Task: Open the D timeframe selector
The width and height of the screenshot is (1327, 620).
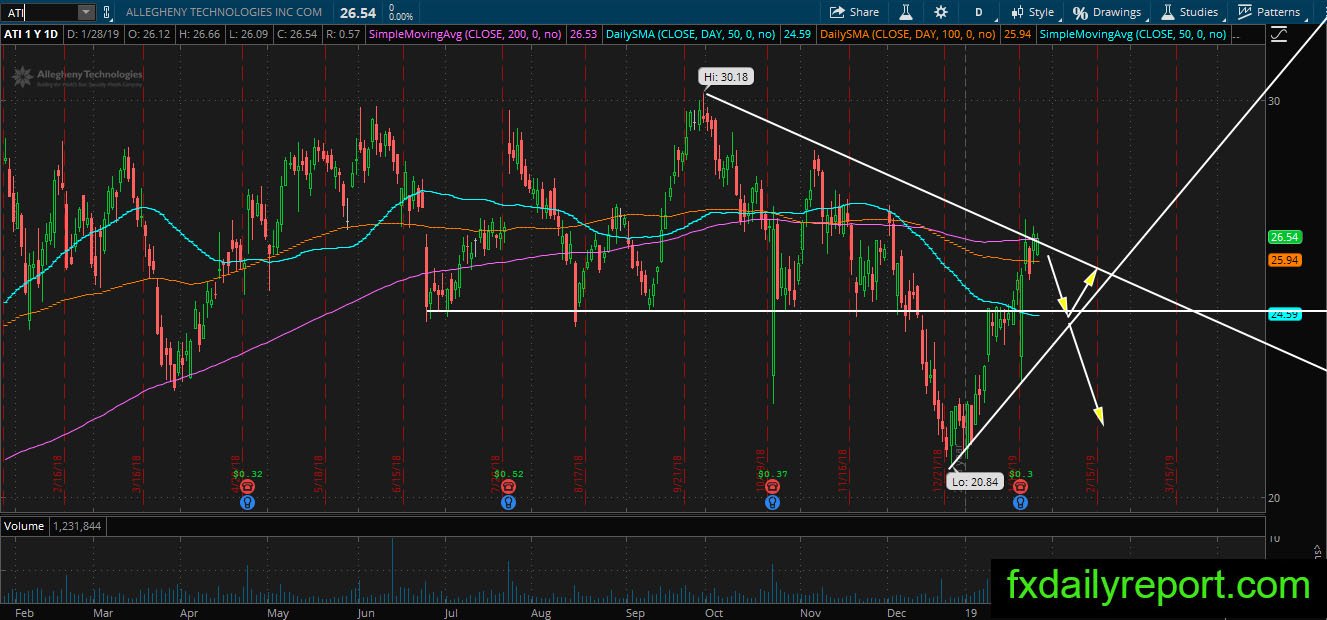Action: [x=978, y=12]
